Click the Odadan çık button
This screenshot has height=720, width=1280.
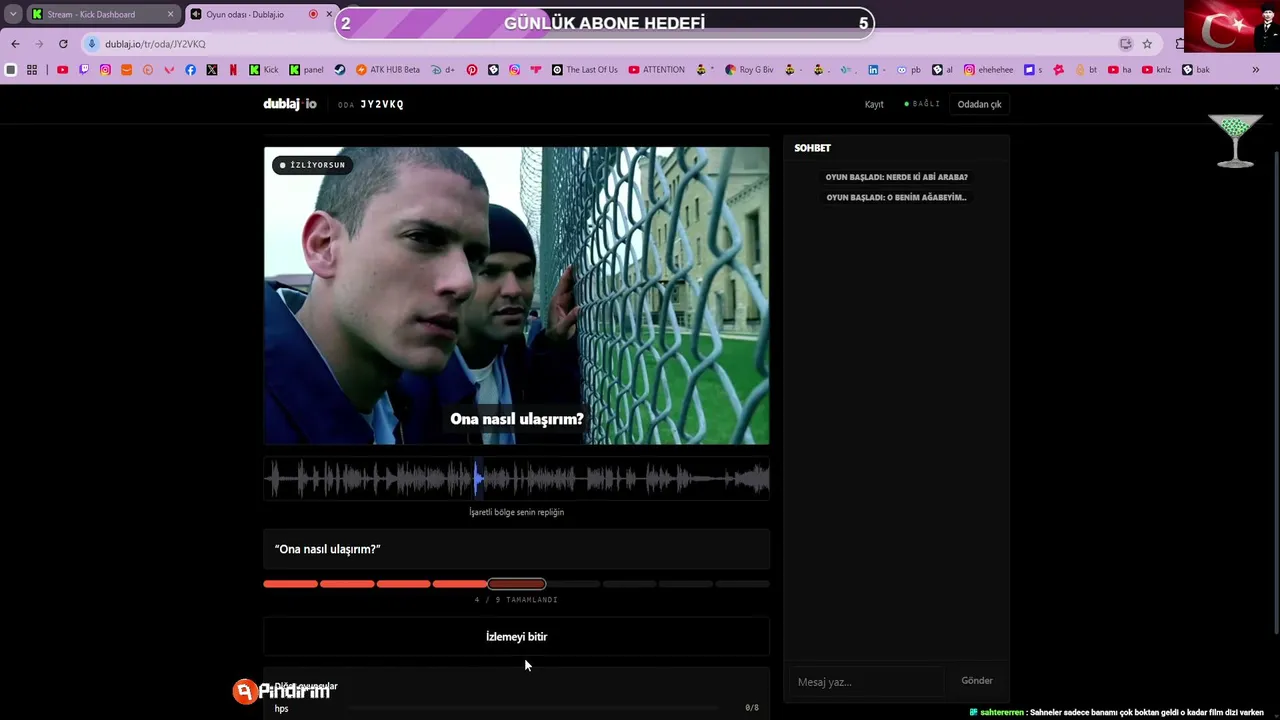[979, 104]
